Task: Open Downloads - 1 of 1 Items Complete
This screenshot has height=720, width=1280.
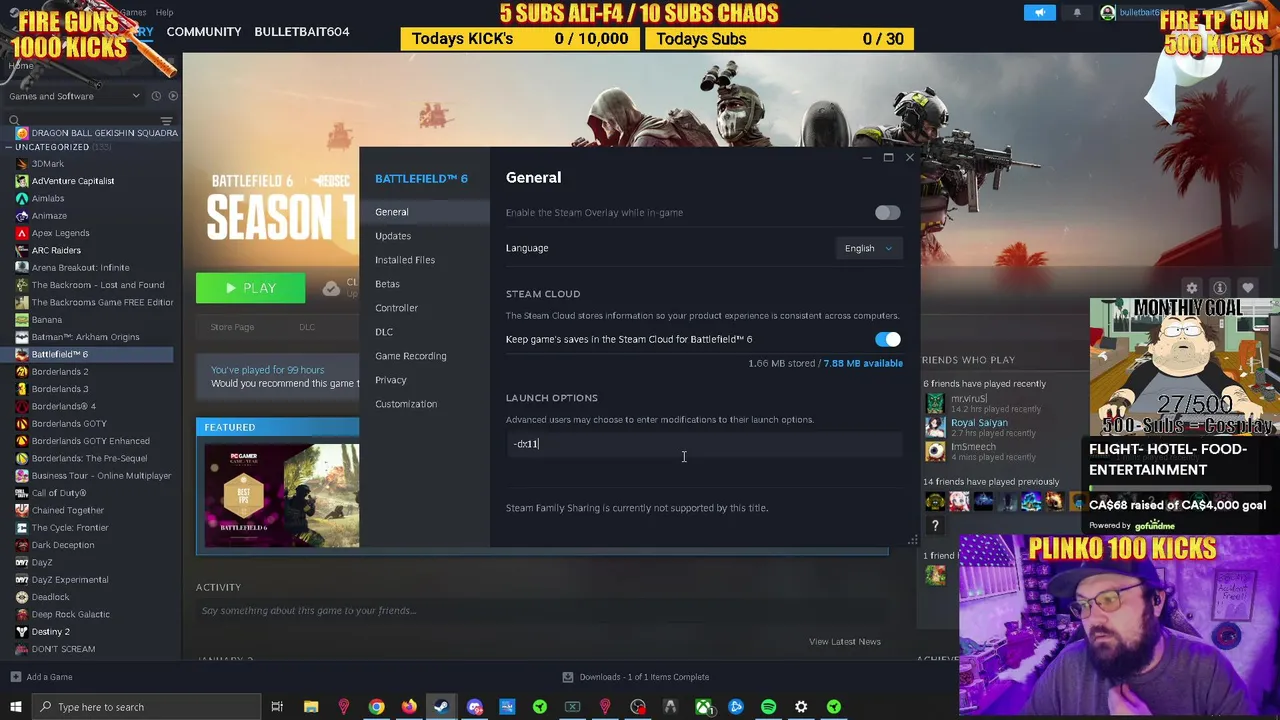Action: [644, 677]
